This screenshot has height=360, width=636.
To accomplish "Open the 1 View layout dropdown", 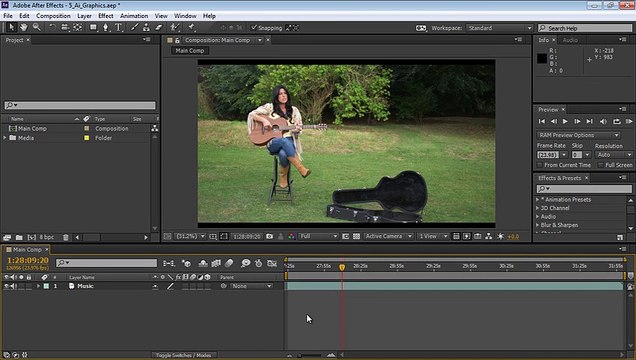I will tap(433, 236).
